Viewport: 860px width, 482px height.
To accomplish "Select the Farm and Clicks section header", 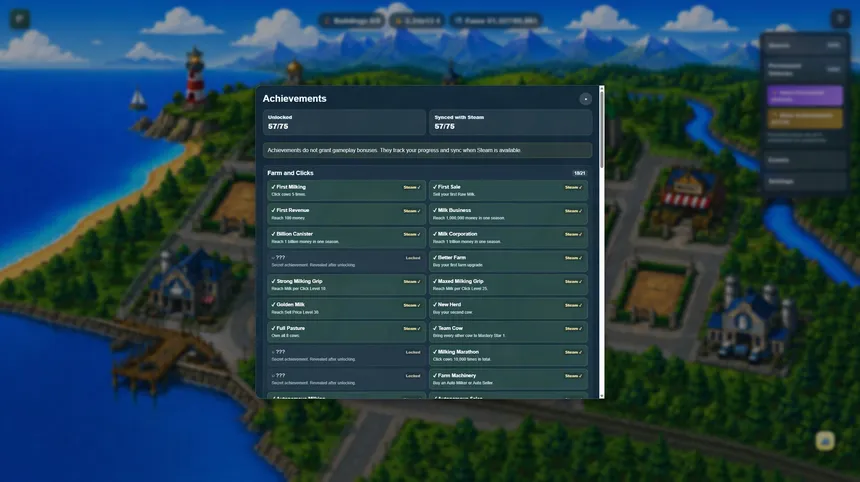I will [x=290, y=173].
